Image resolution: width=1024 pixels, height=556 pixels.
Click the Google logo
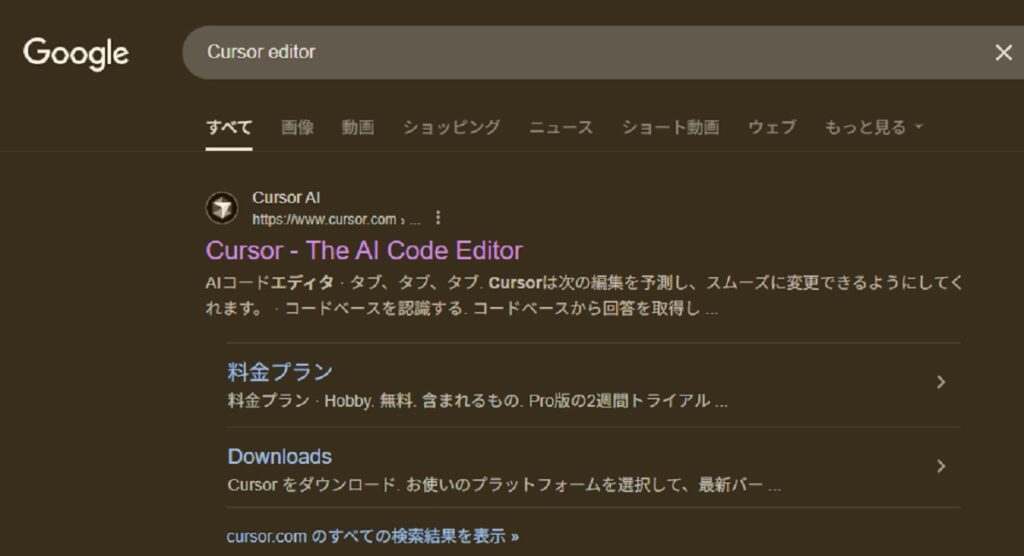(76, 54)
